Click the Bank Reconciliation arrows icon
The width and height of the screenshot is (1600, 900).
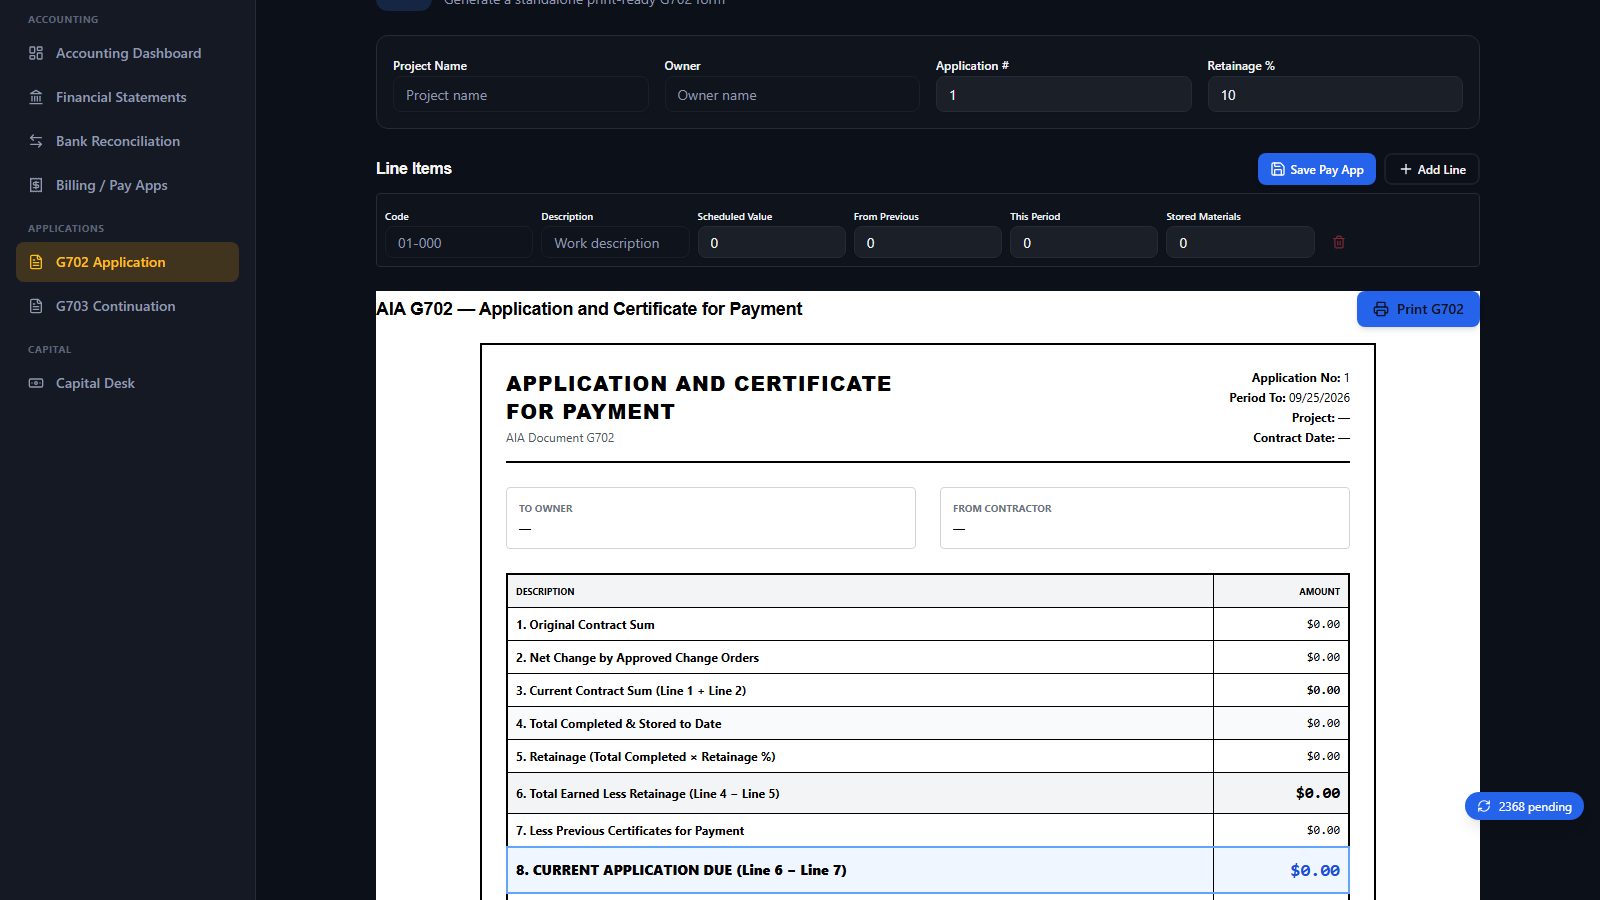pos(36,141)
